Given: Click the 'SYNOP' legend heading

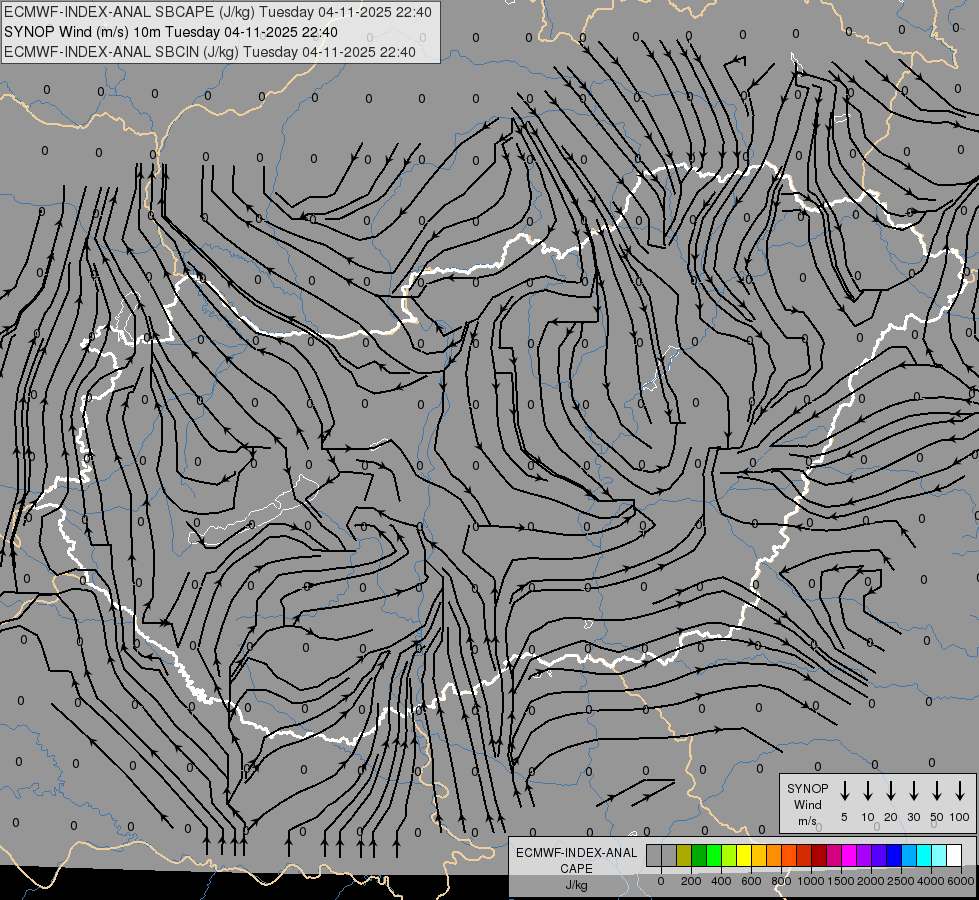Looking at the screenshot, I should [x=807, y=788].
